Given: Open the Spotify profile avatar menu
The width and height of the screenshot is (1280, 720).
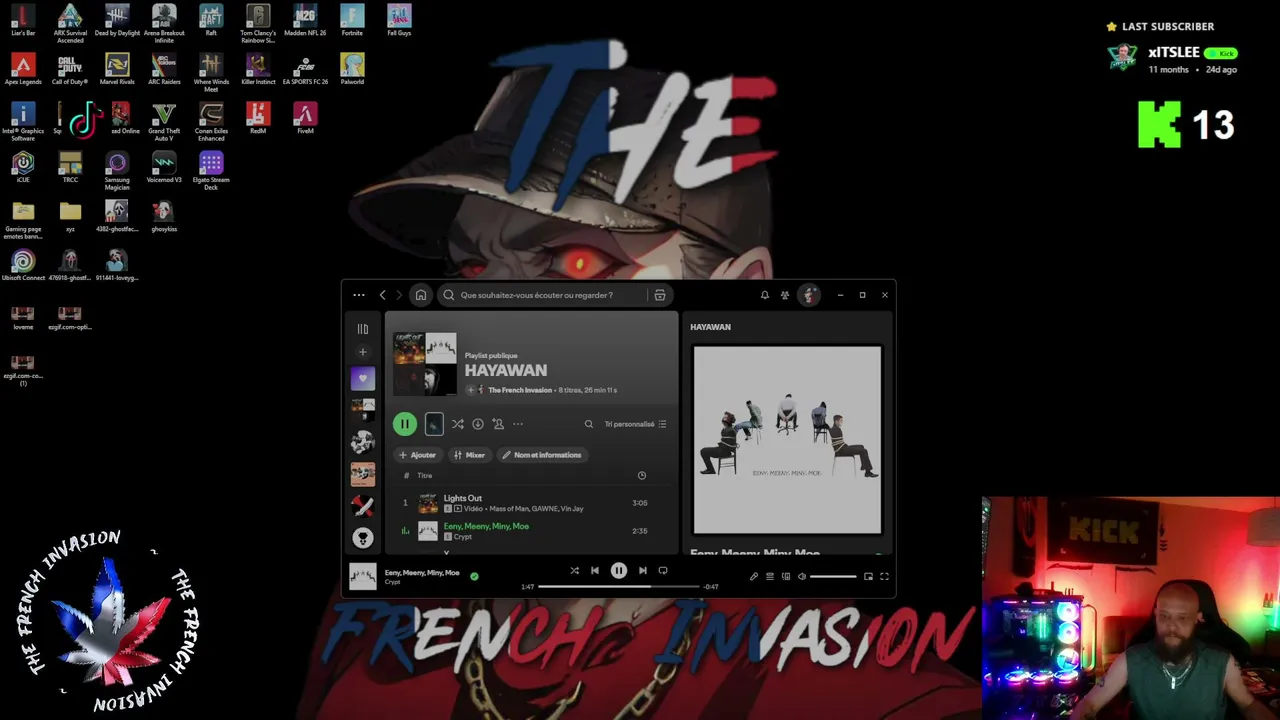Looking at the screenshot, I should (x=809, y=295).
